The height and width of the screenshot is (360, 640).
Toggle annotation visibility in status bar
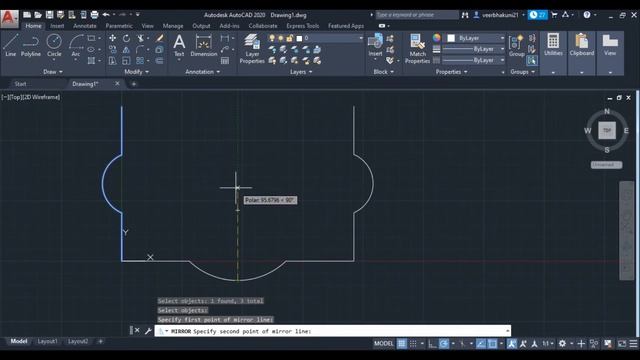click(511, 344)
